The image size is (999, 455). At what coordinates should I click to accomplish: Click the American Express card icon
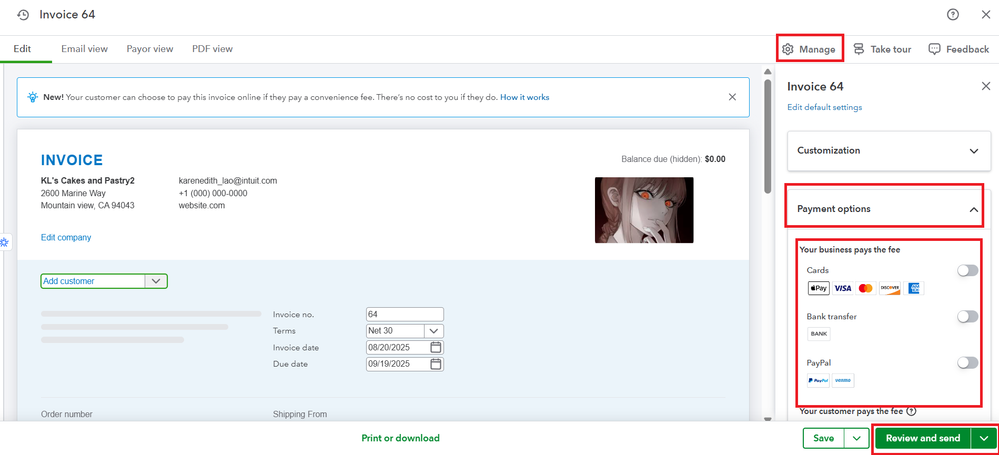913,288
